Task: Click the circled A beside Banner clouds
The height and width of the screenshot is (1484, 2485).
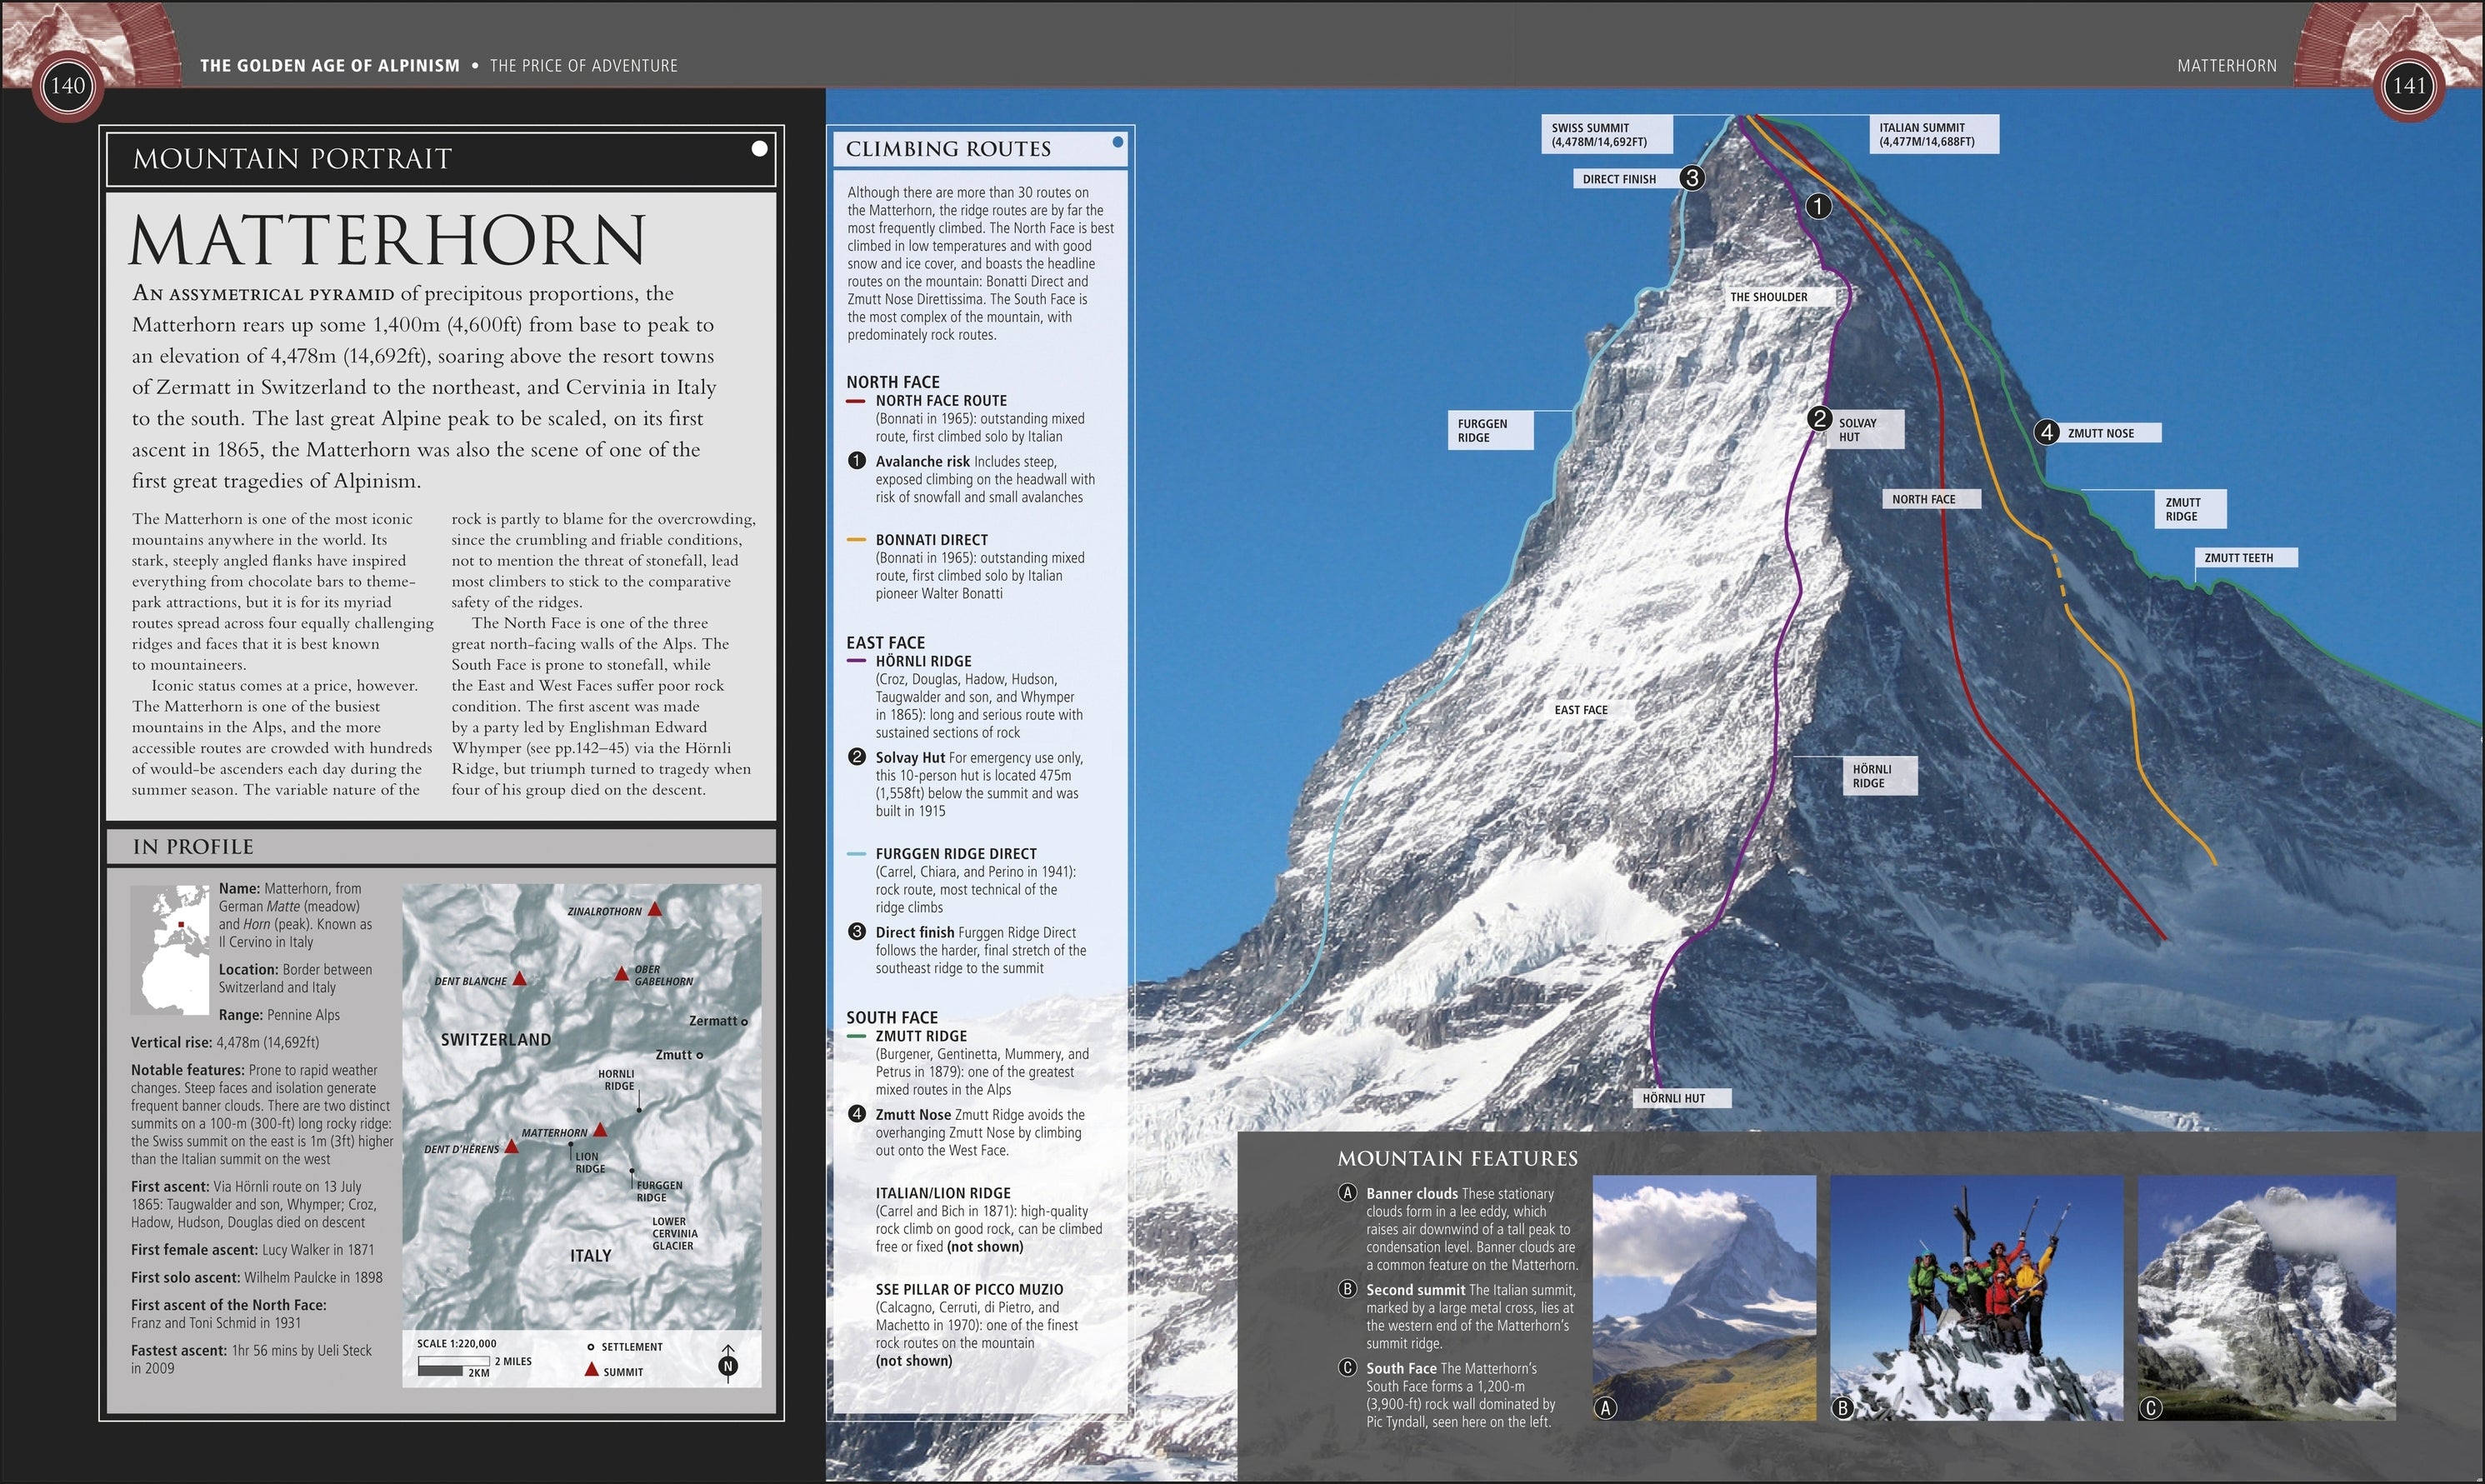Action: (1347, 1193)
